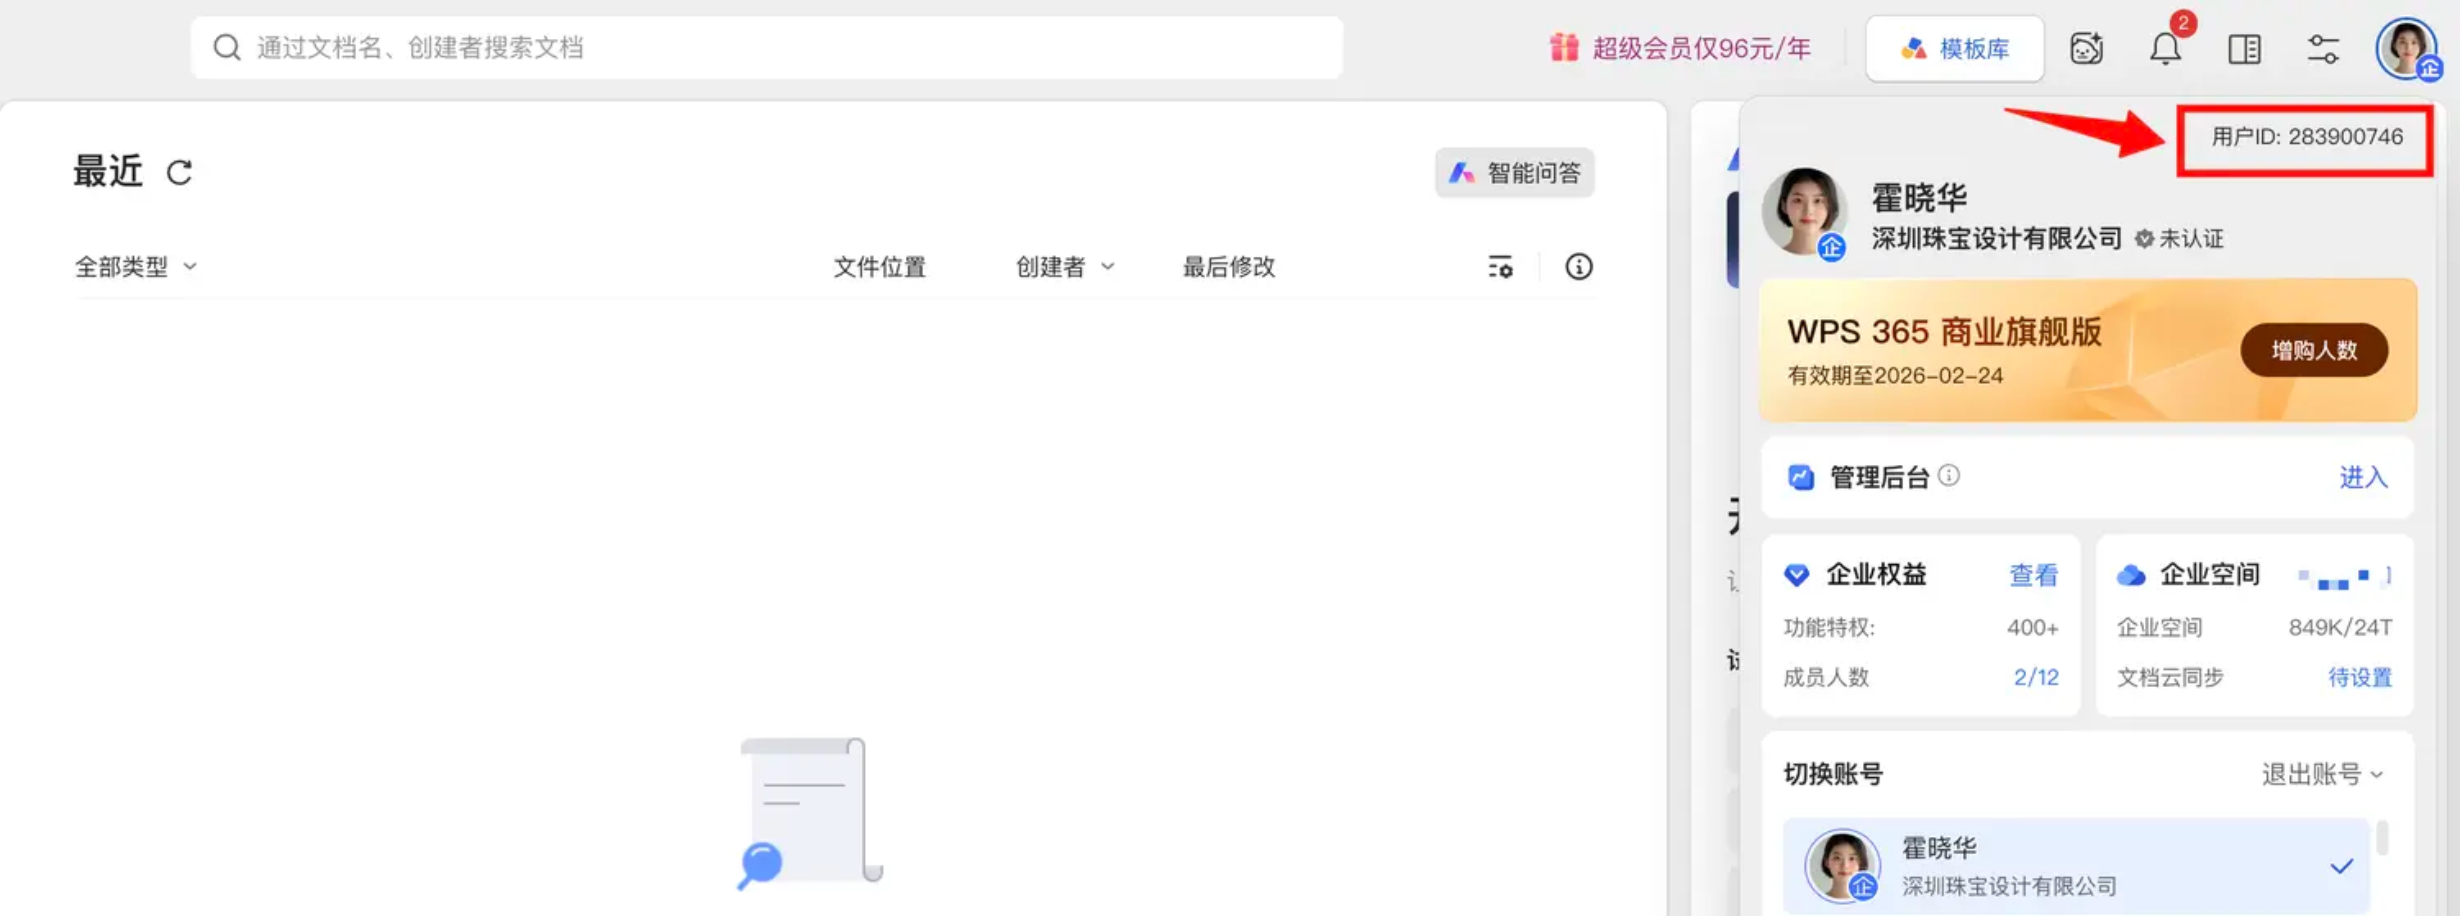Select the 霍晓华 account in switch list

pyautogui.click(x=2076, y=866)
